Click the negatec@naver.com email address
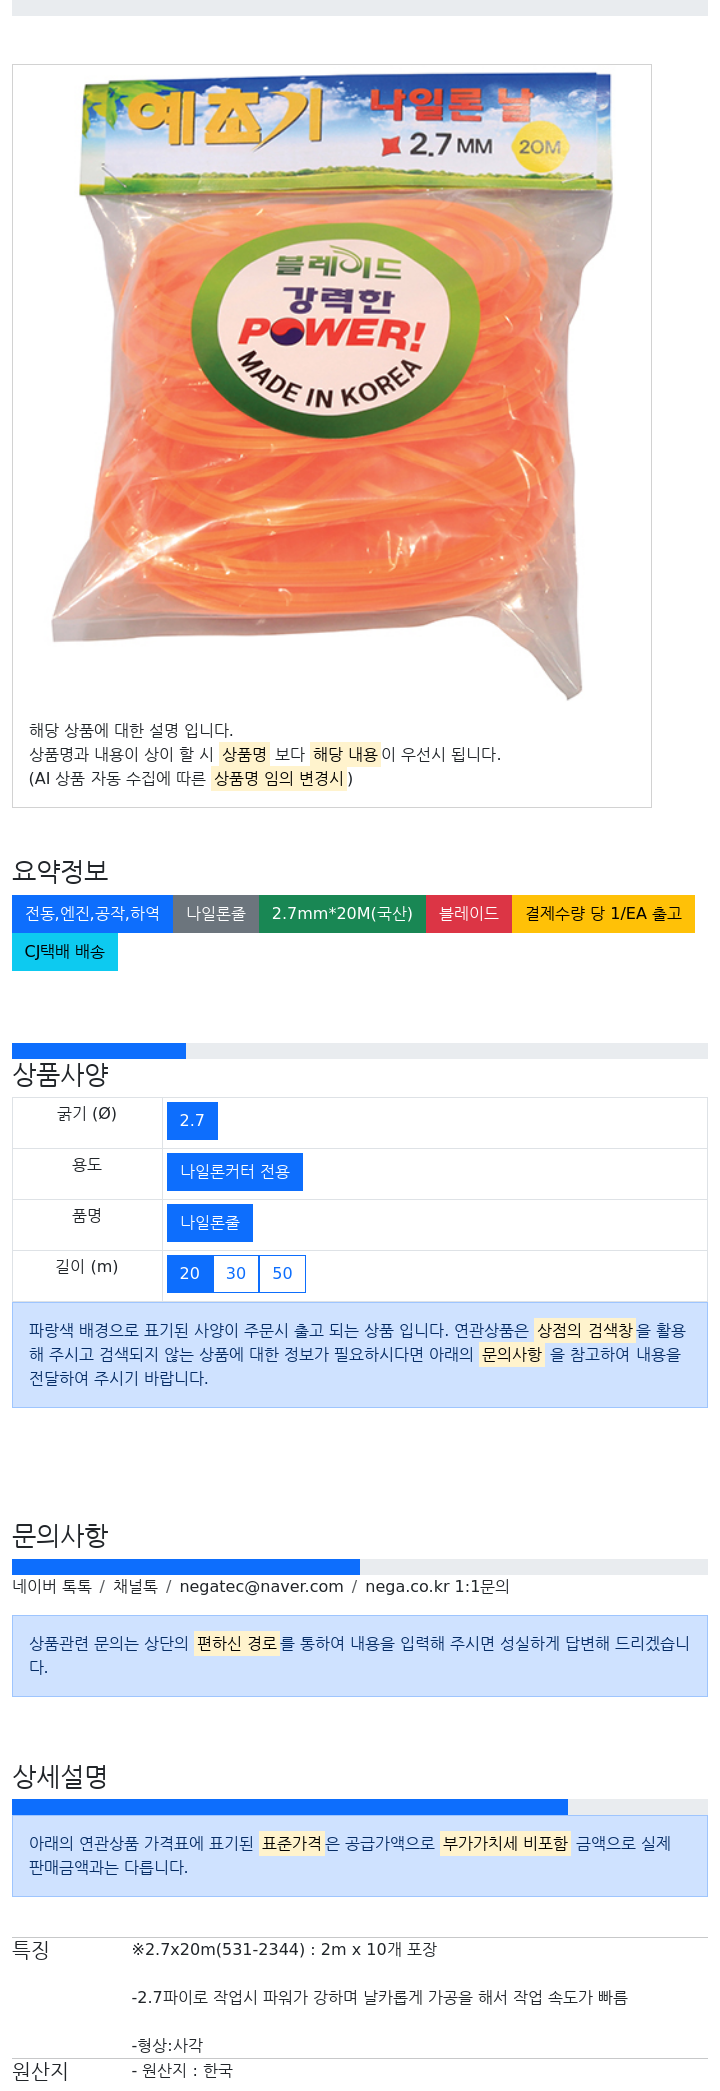This screenshot has height=2091, width=720. (261, 1587)
